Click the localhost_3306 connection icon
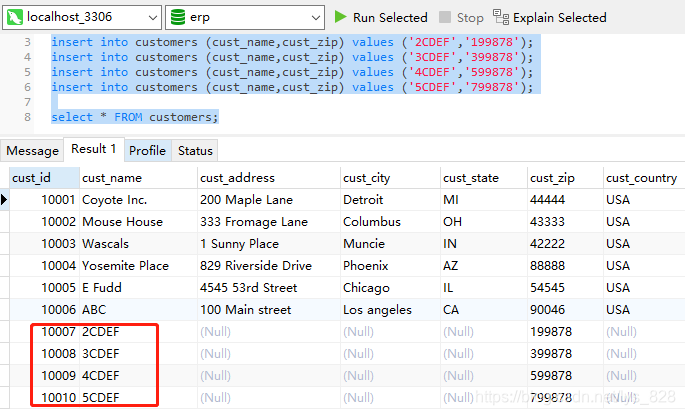The height and width of the screenshot is (415, 685). (14, 17)
